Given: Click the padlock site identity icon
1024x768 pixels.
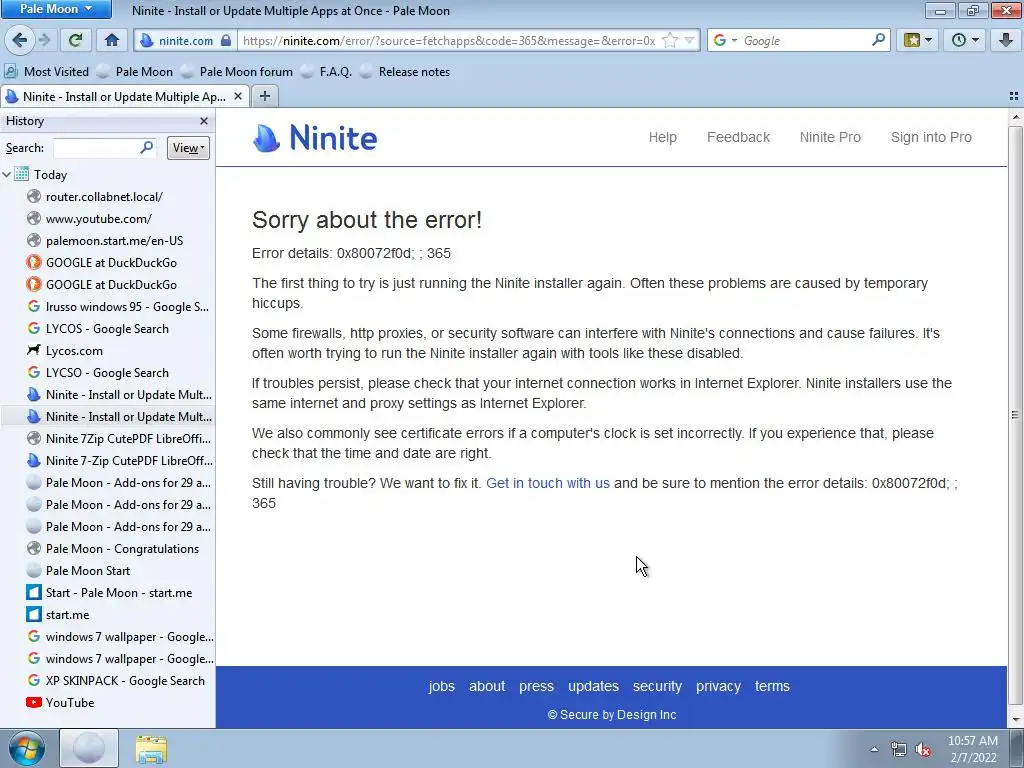Looking at the screenshot, I should coord(226,40).
